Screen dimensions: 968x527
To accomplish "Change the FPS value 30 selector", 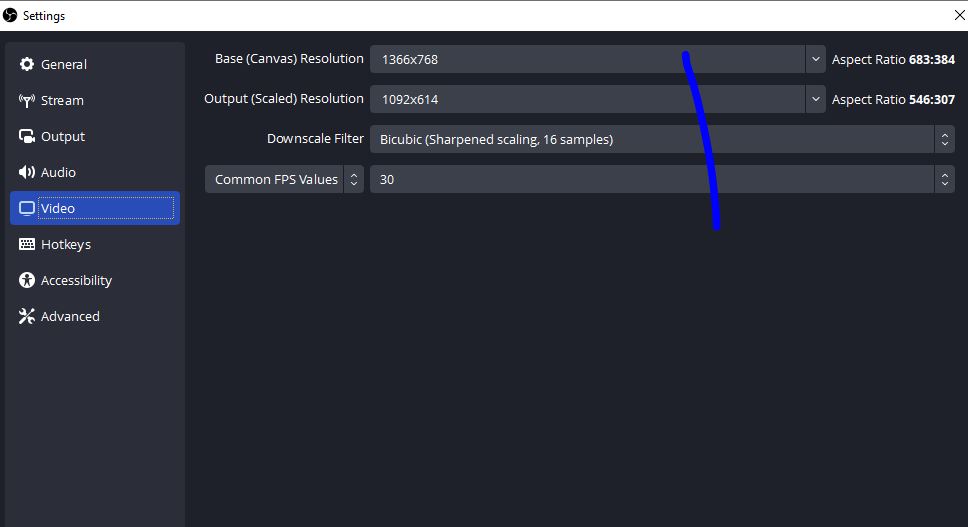I will [660, 179].
